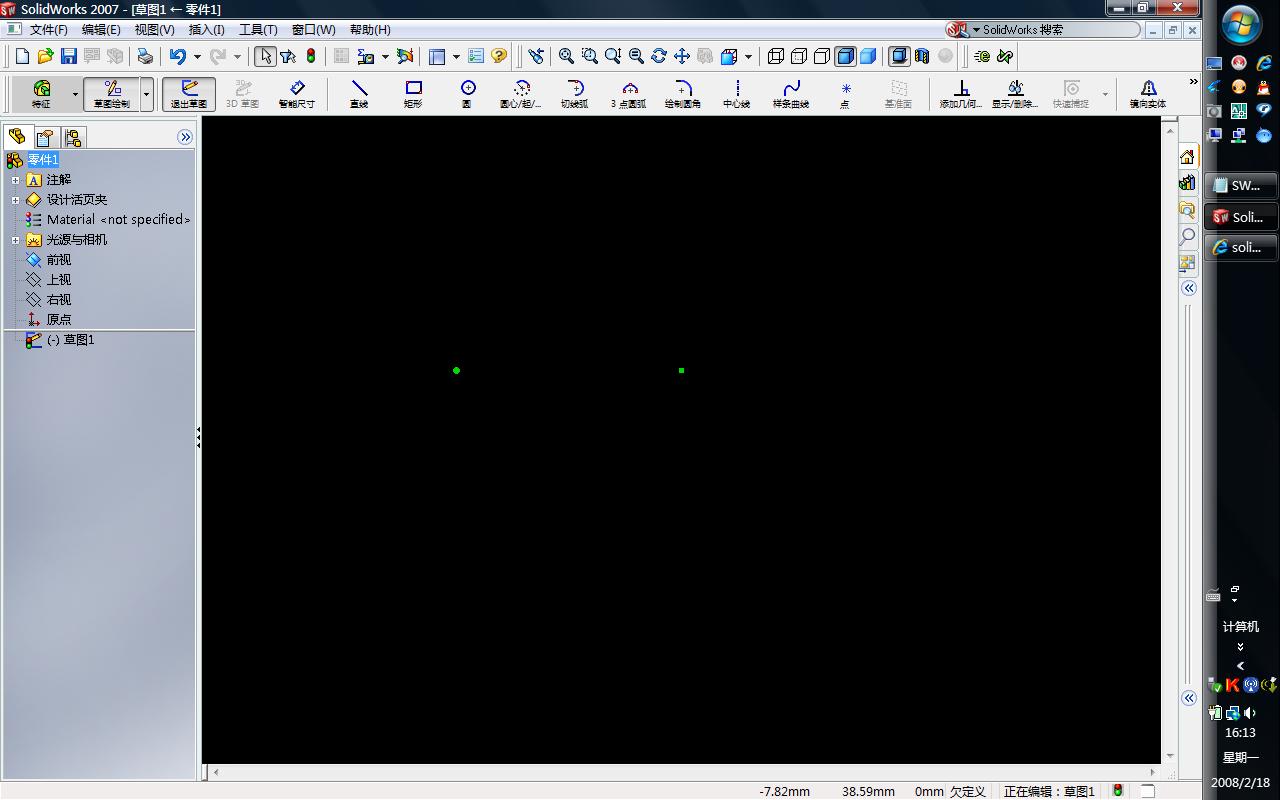Select the 圆 Circle tool
Screen dimensions: 1280x800
coord(467,94)
